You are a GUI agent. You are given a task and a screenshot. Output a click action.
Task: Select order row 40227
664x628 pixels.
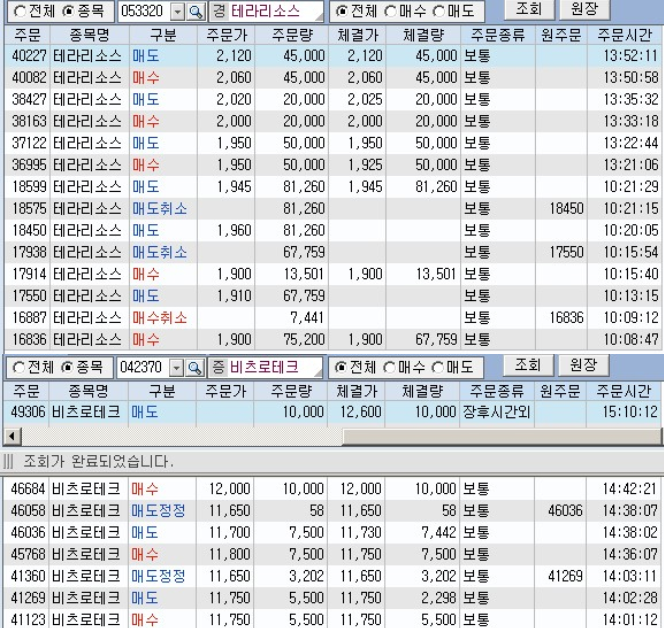pos(333,55)
